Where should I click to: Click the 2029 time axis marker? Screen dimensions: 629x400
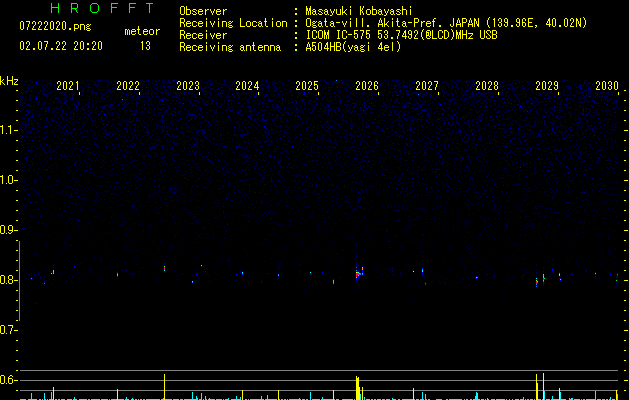(x=547, y=86)
